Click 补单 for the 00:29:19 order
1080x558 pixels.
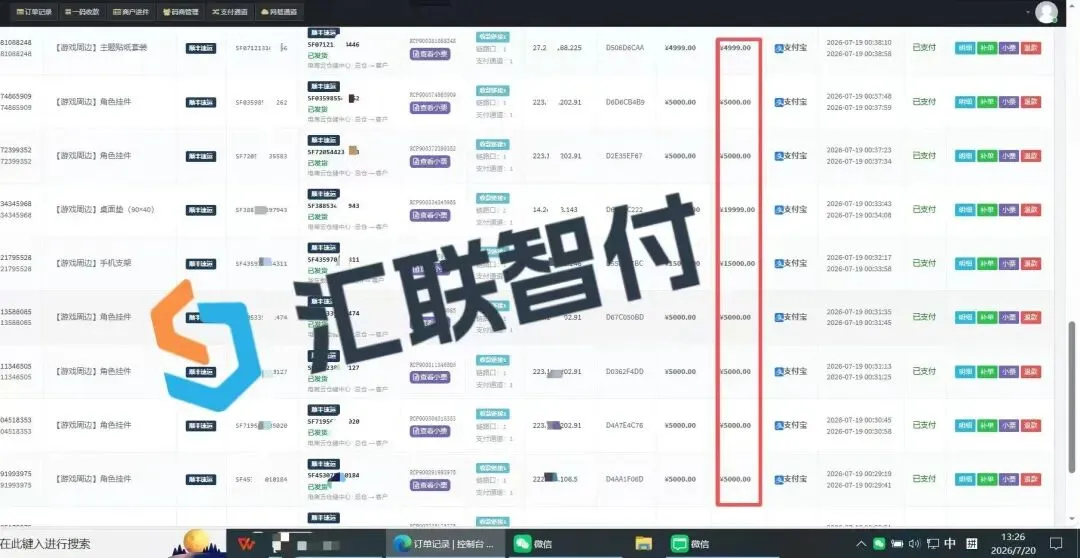(x=987, y=479)
